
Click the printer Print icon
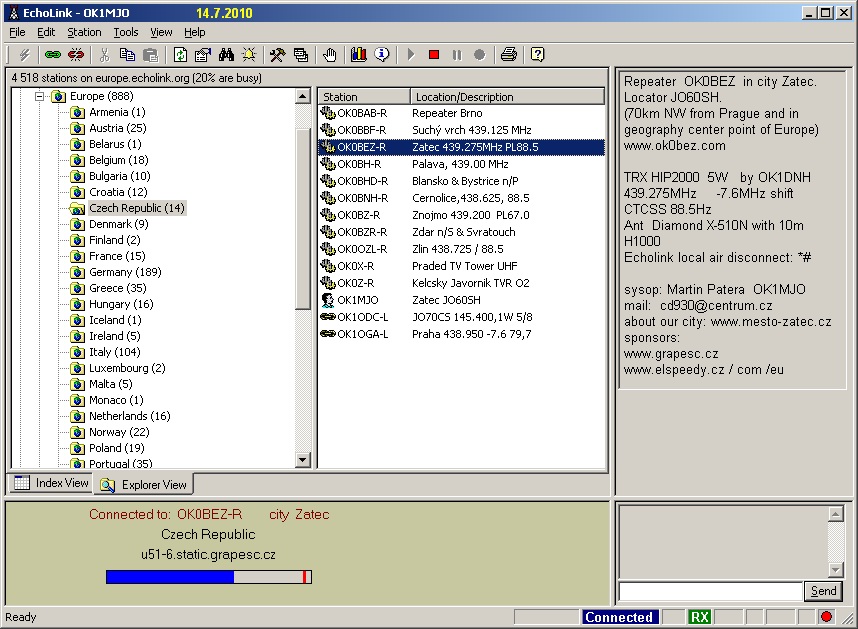click(x=509, y=55)
